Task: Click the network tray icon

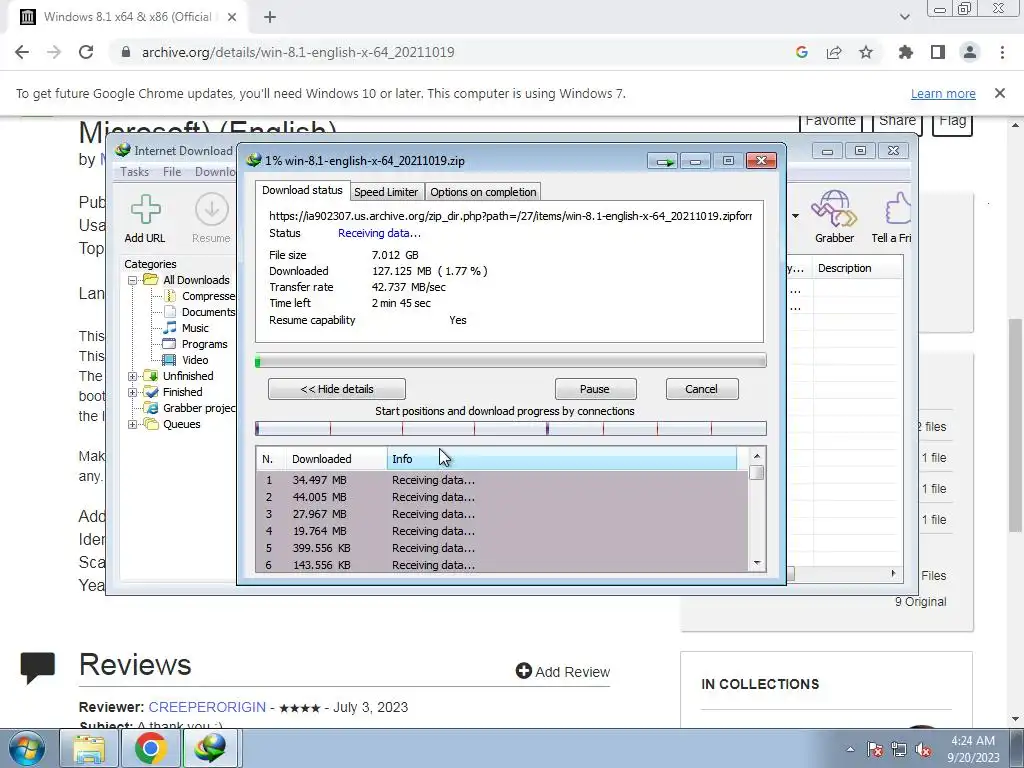Action: click(x=899, y=749)
